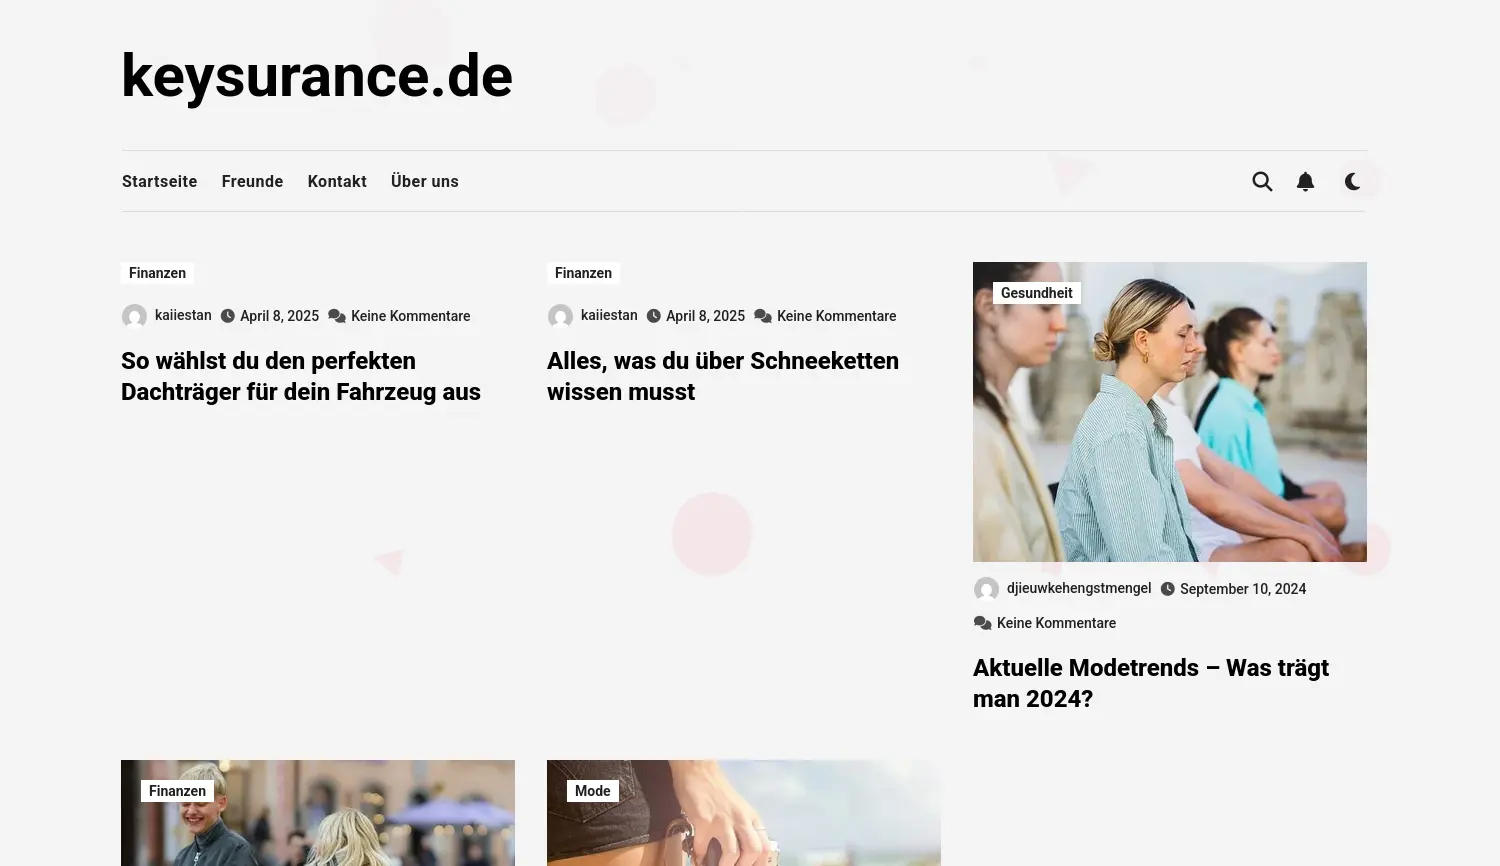Click kaiiestan avatar on Schneeketten post
1500x866 pixels.
click(x=560, y=317)
